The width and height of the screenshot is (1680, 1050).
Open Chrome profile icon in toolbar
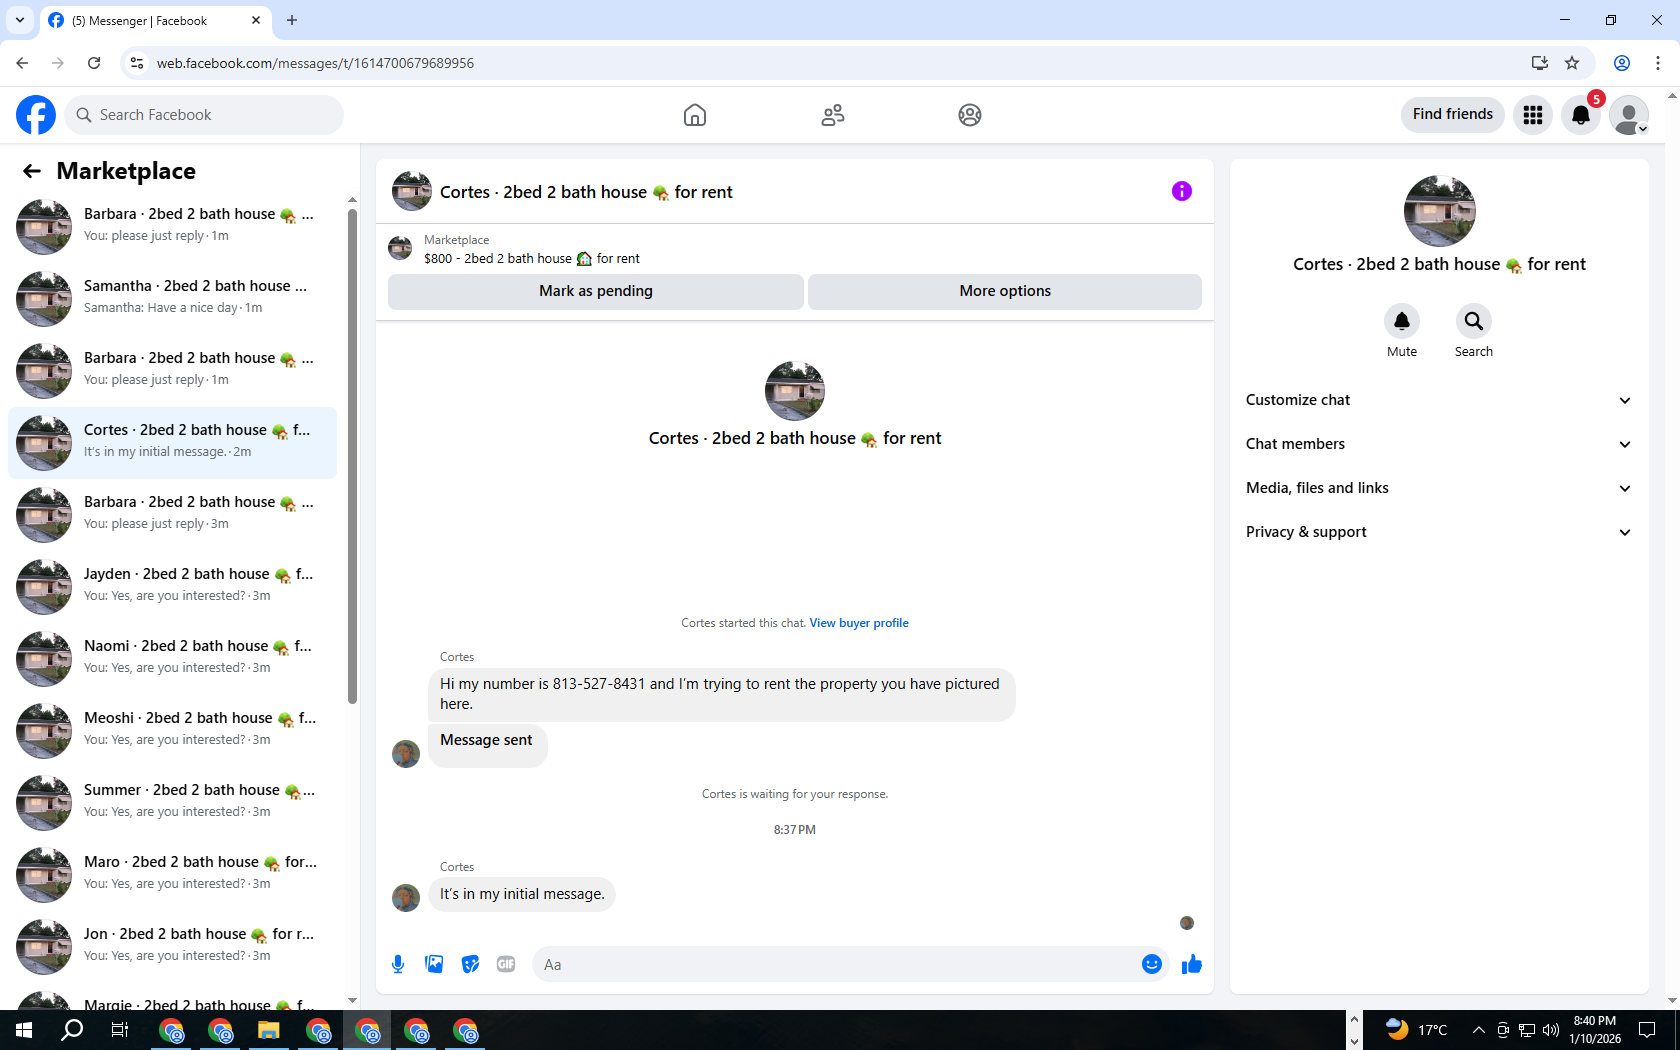1622,63
